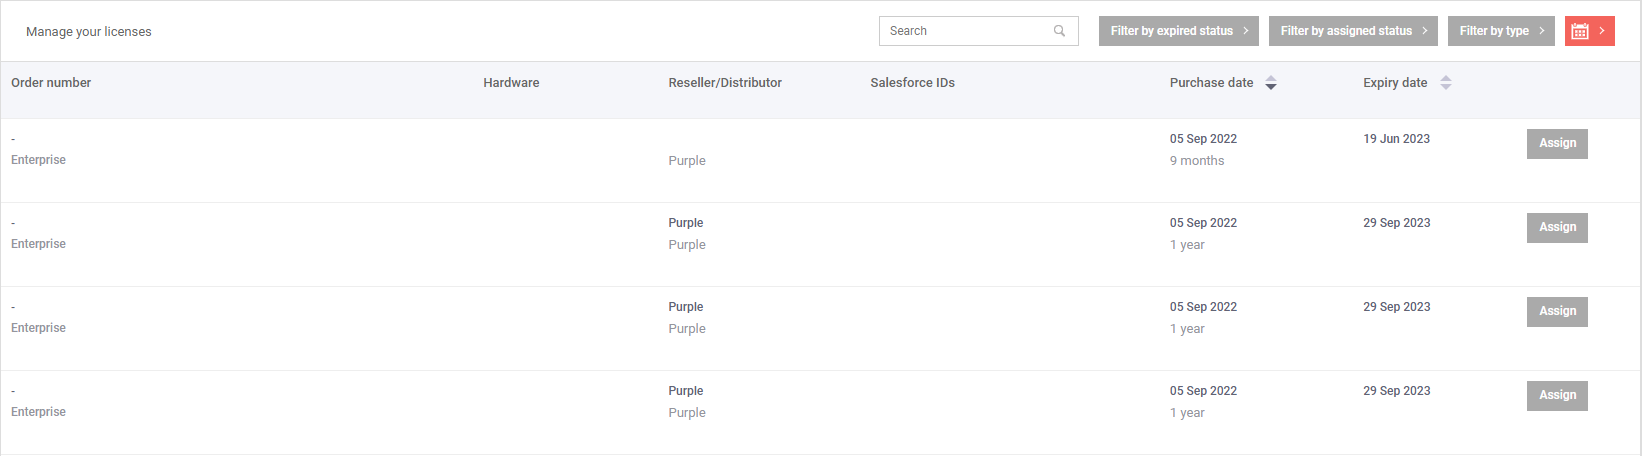Expand Filter by expired status dropdown
The image size is (1642, 456).
coord(1179,31)
